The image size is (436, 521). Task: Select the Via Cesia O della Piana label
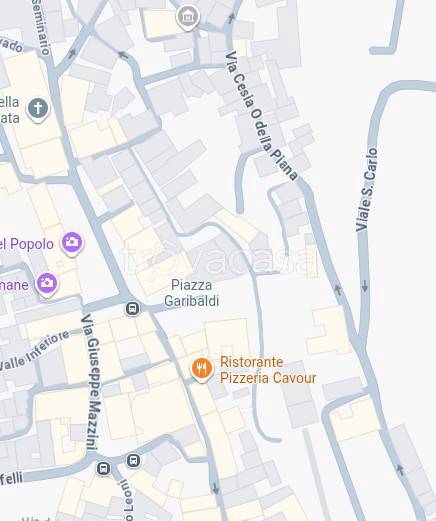(x=261, y=116)
